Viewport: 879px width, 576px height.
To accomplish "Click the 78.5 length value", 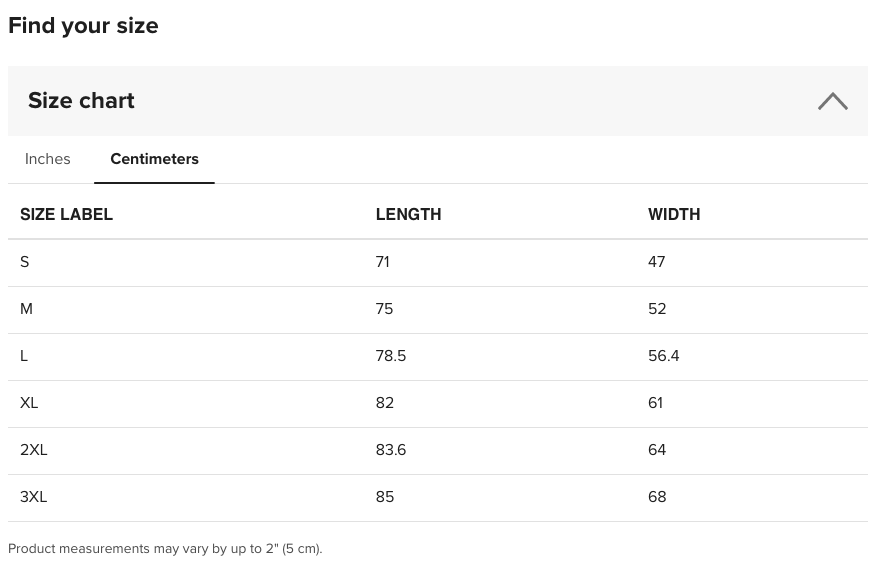I will [x=391, y=356].
